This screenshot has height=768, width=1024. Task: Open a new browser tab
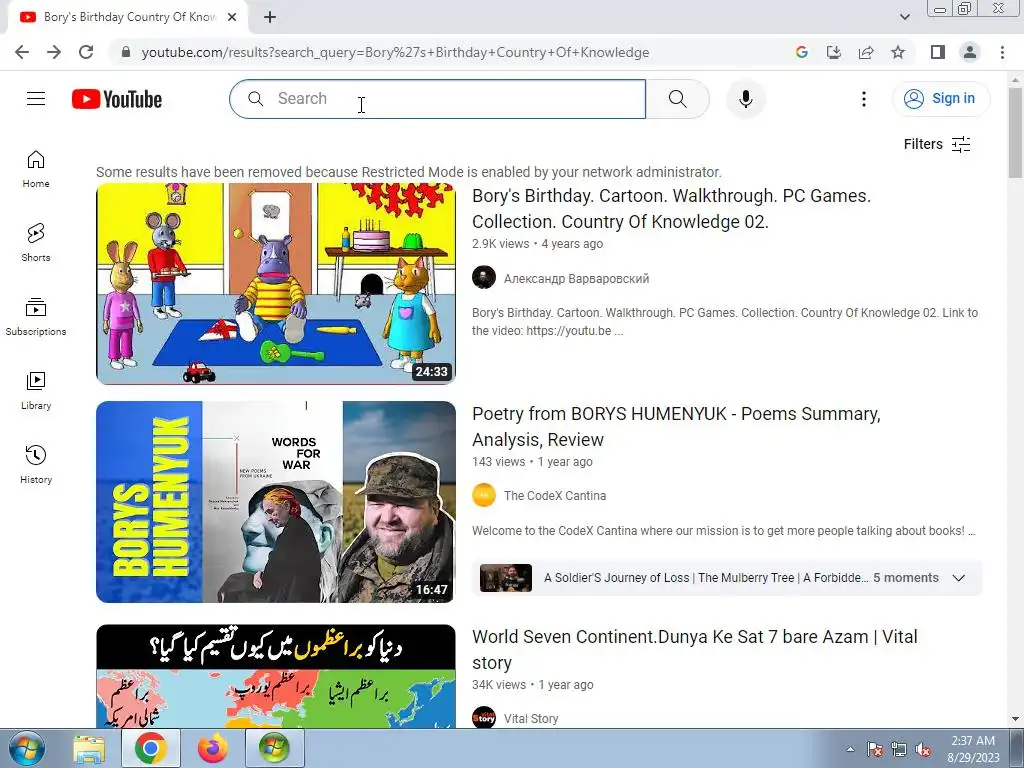point(270,17)
